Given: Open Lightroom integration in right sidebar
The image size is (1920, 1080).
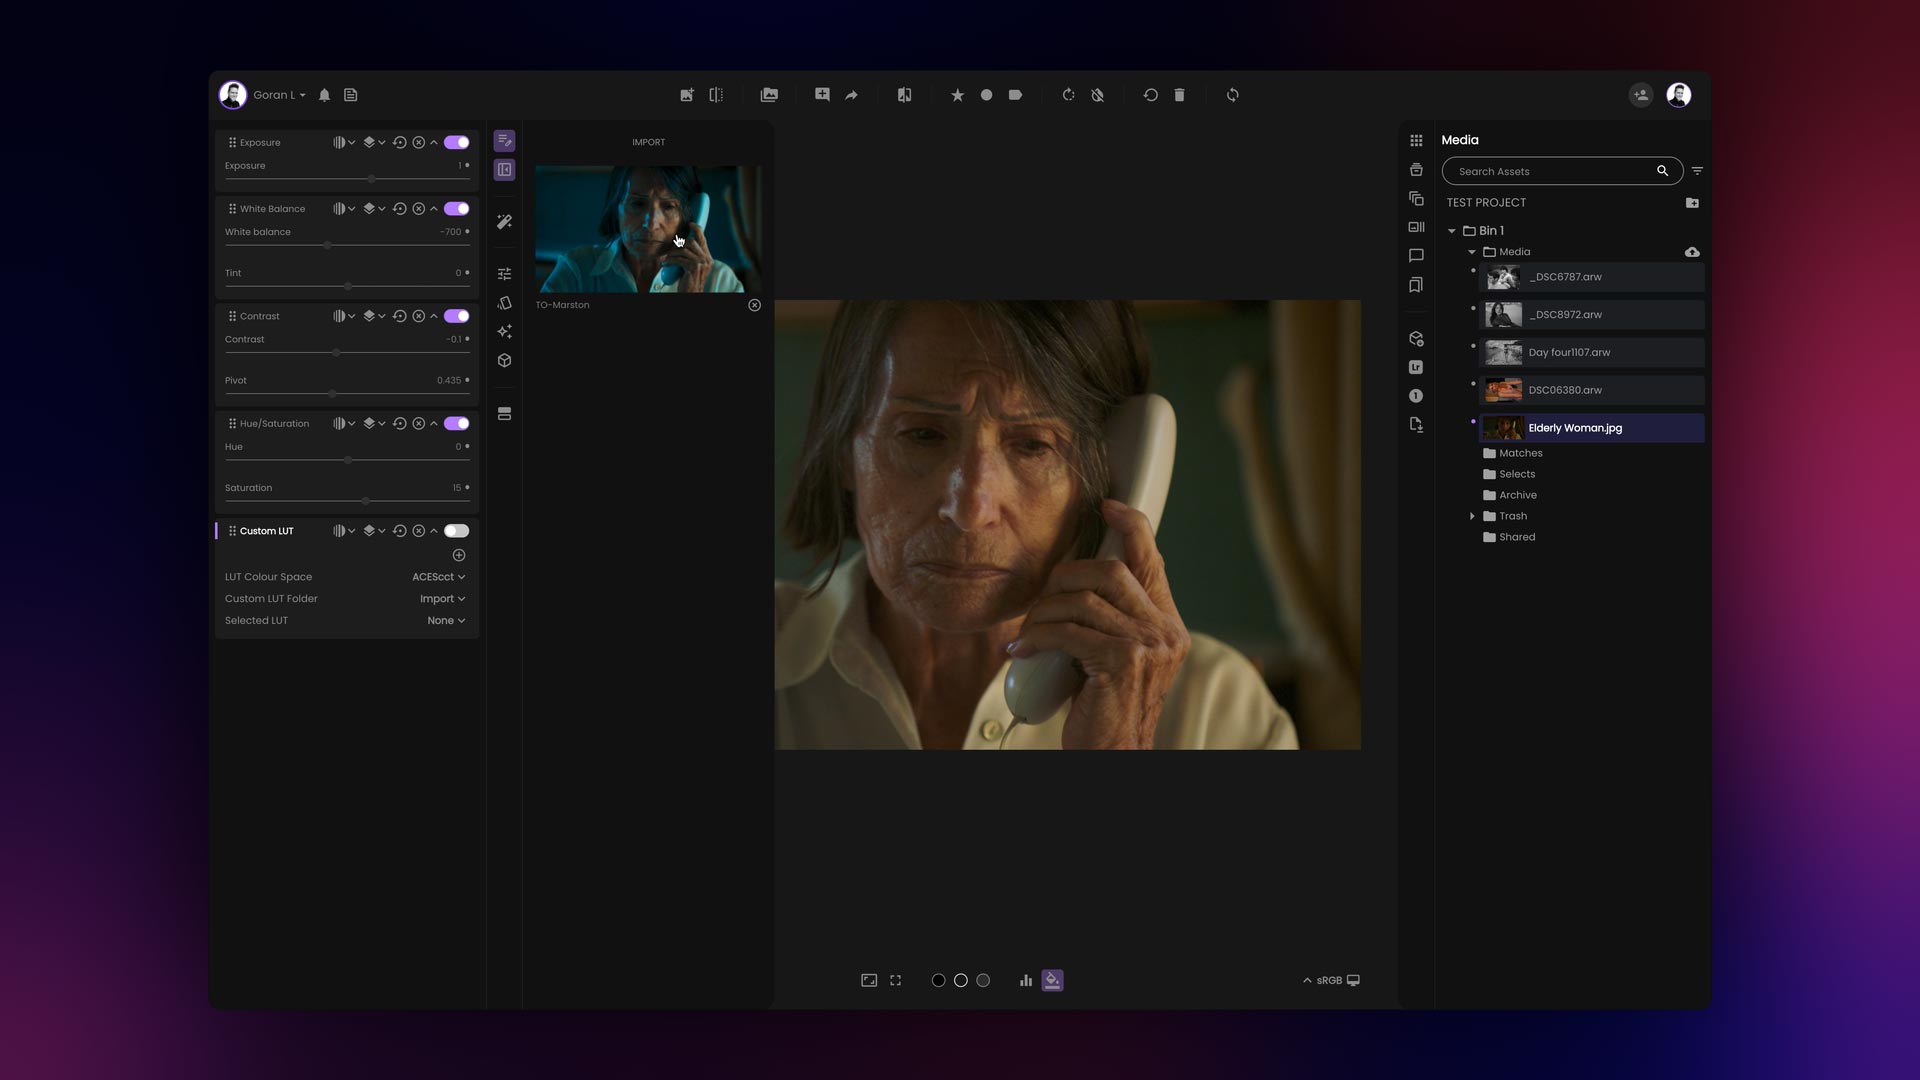Looking at the screenshot, I should (x=1416, y=367).
